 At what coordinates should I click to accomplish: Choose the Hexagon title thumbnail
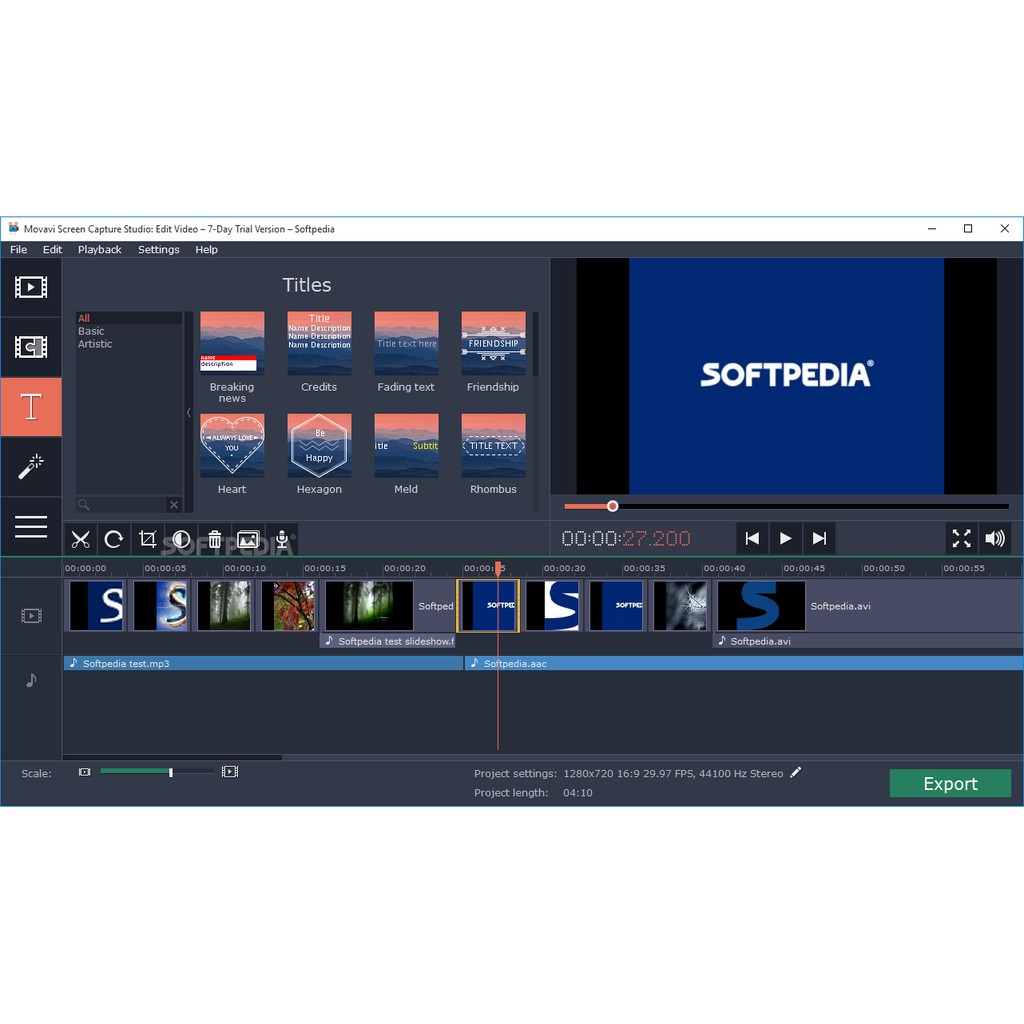coord(319,445)
